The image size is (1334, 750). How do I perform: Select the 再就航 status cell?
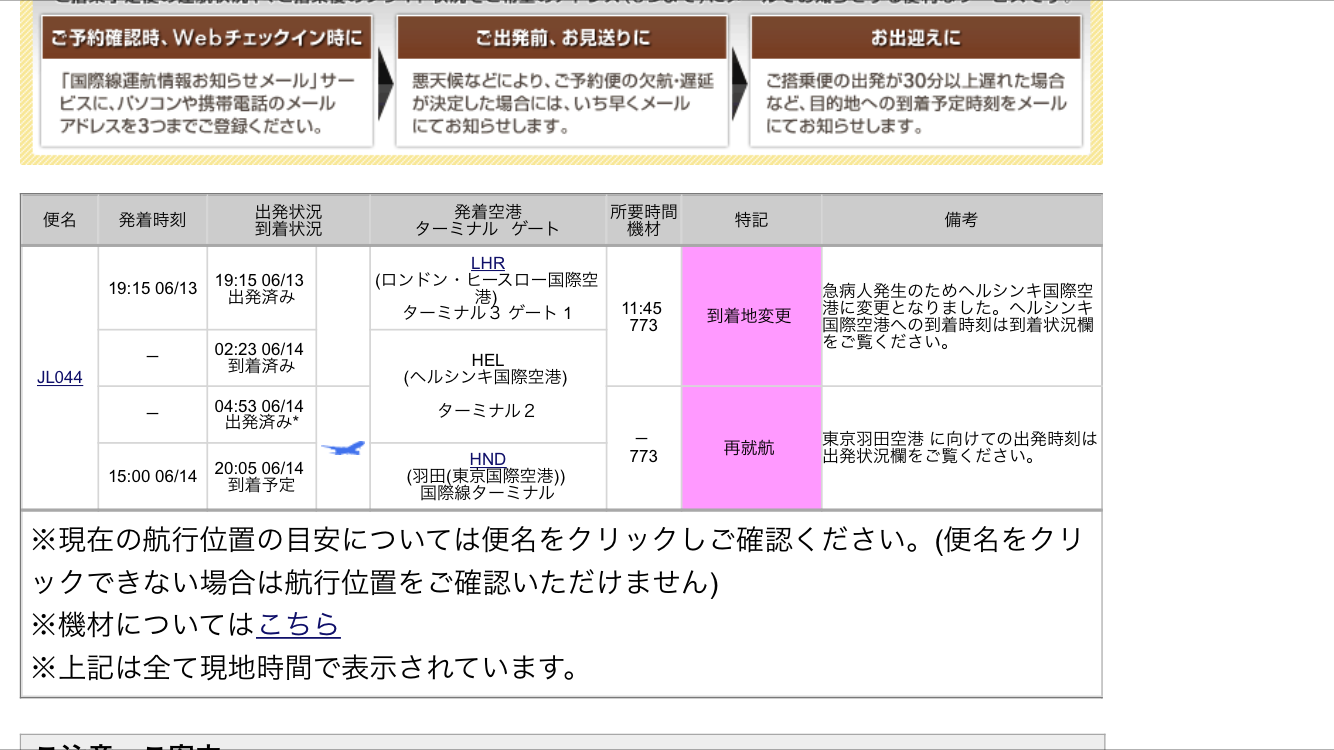[751, 448]
